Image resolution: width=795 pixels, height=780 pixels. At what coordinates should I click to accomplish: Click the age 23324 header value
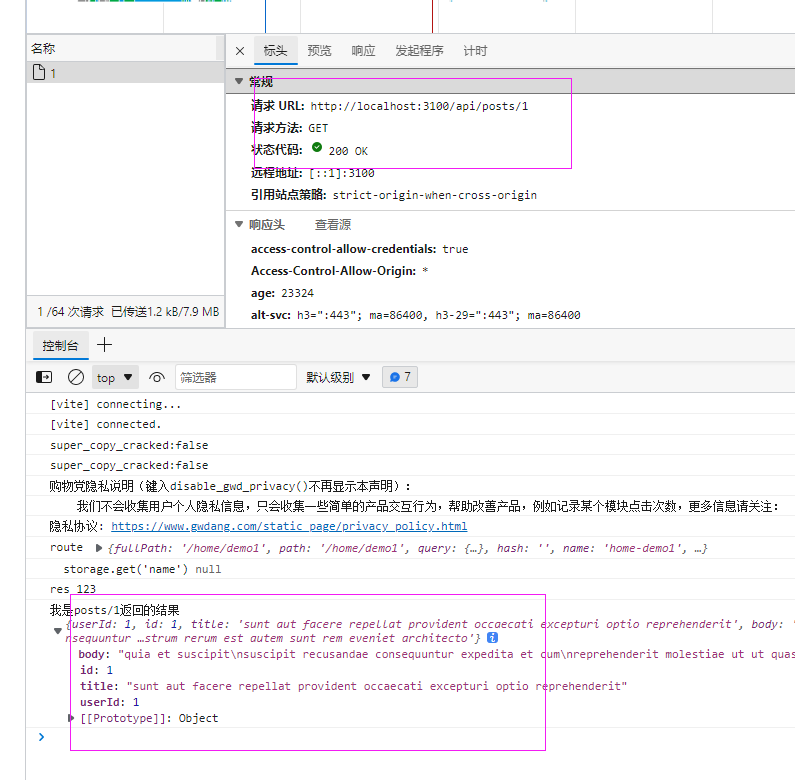[298, 293]
